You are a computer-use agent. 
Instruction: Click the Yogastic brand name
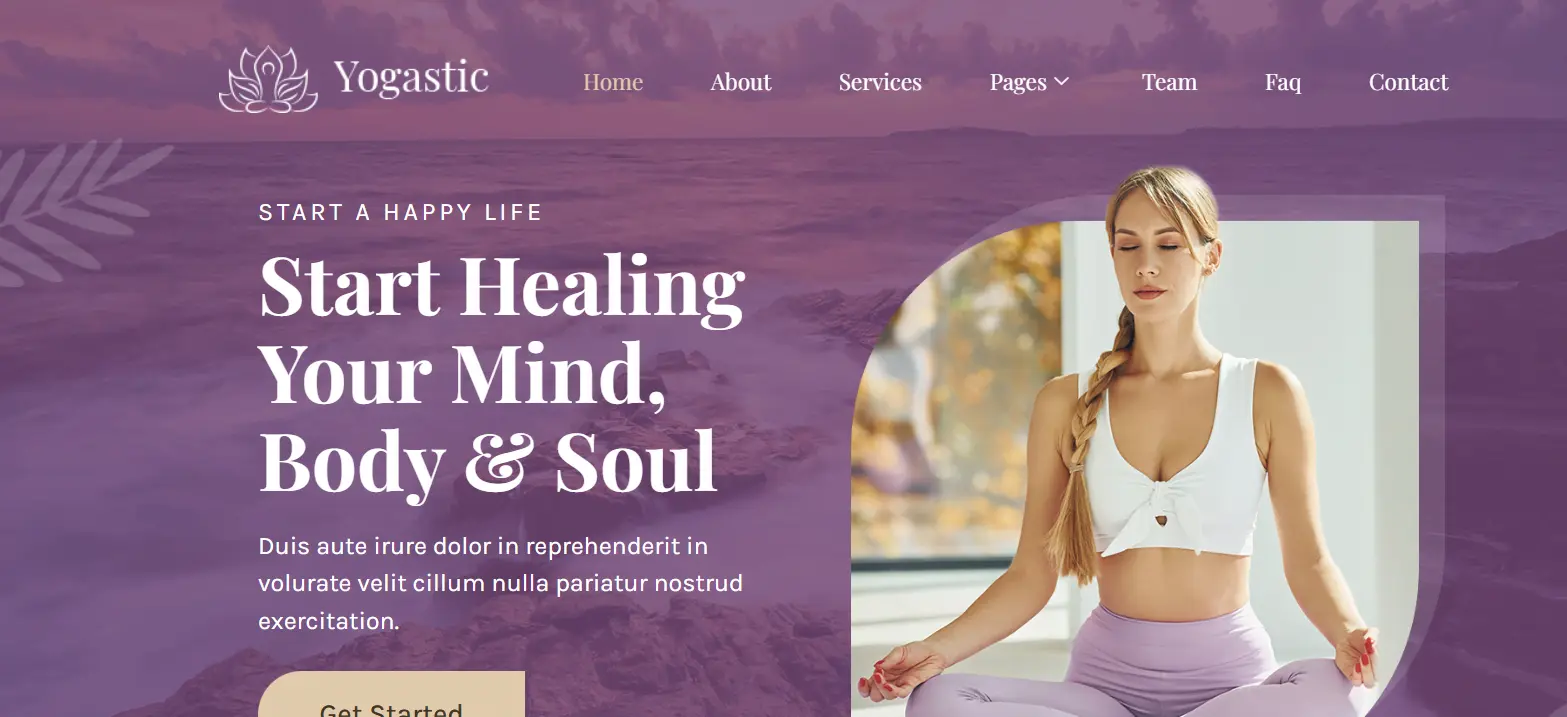point(411,77)
